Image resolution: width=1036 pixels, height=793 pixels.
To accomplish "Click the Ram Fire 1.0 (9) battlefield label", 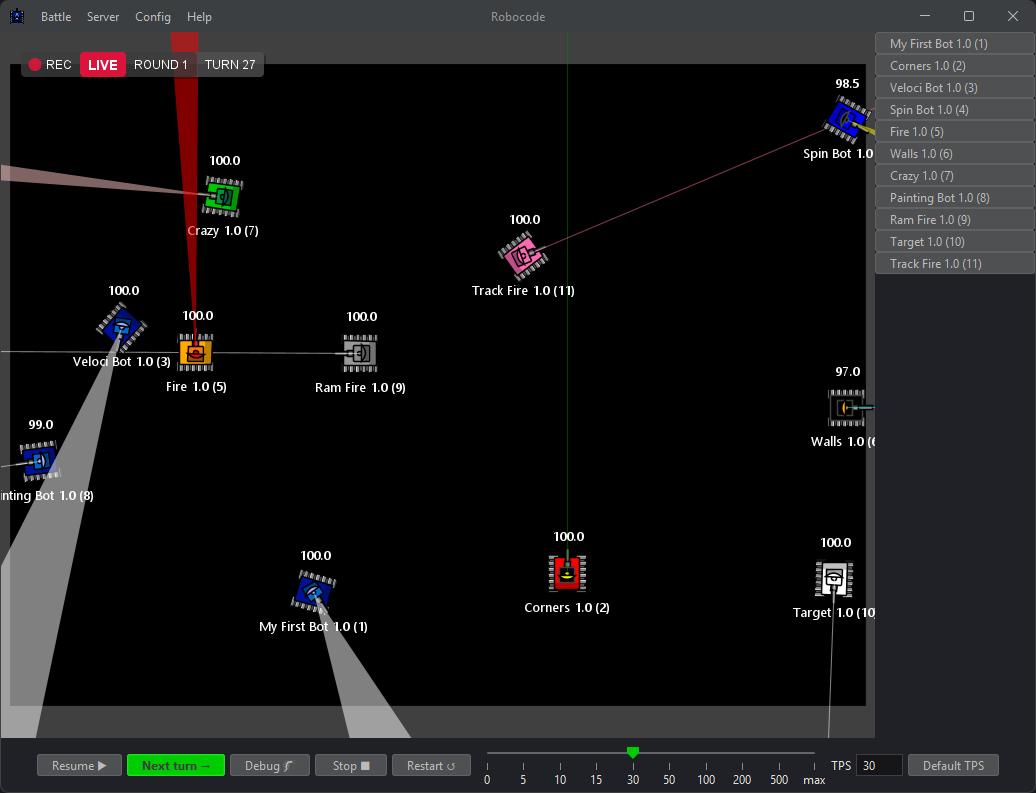I will tap(360, 387).
